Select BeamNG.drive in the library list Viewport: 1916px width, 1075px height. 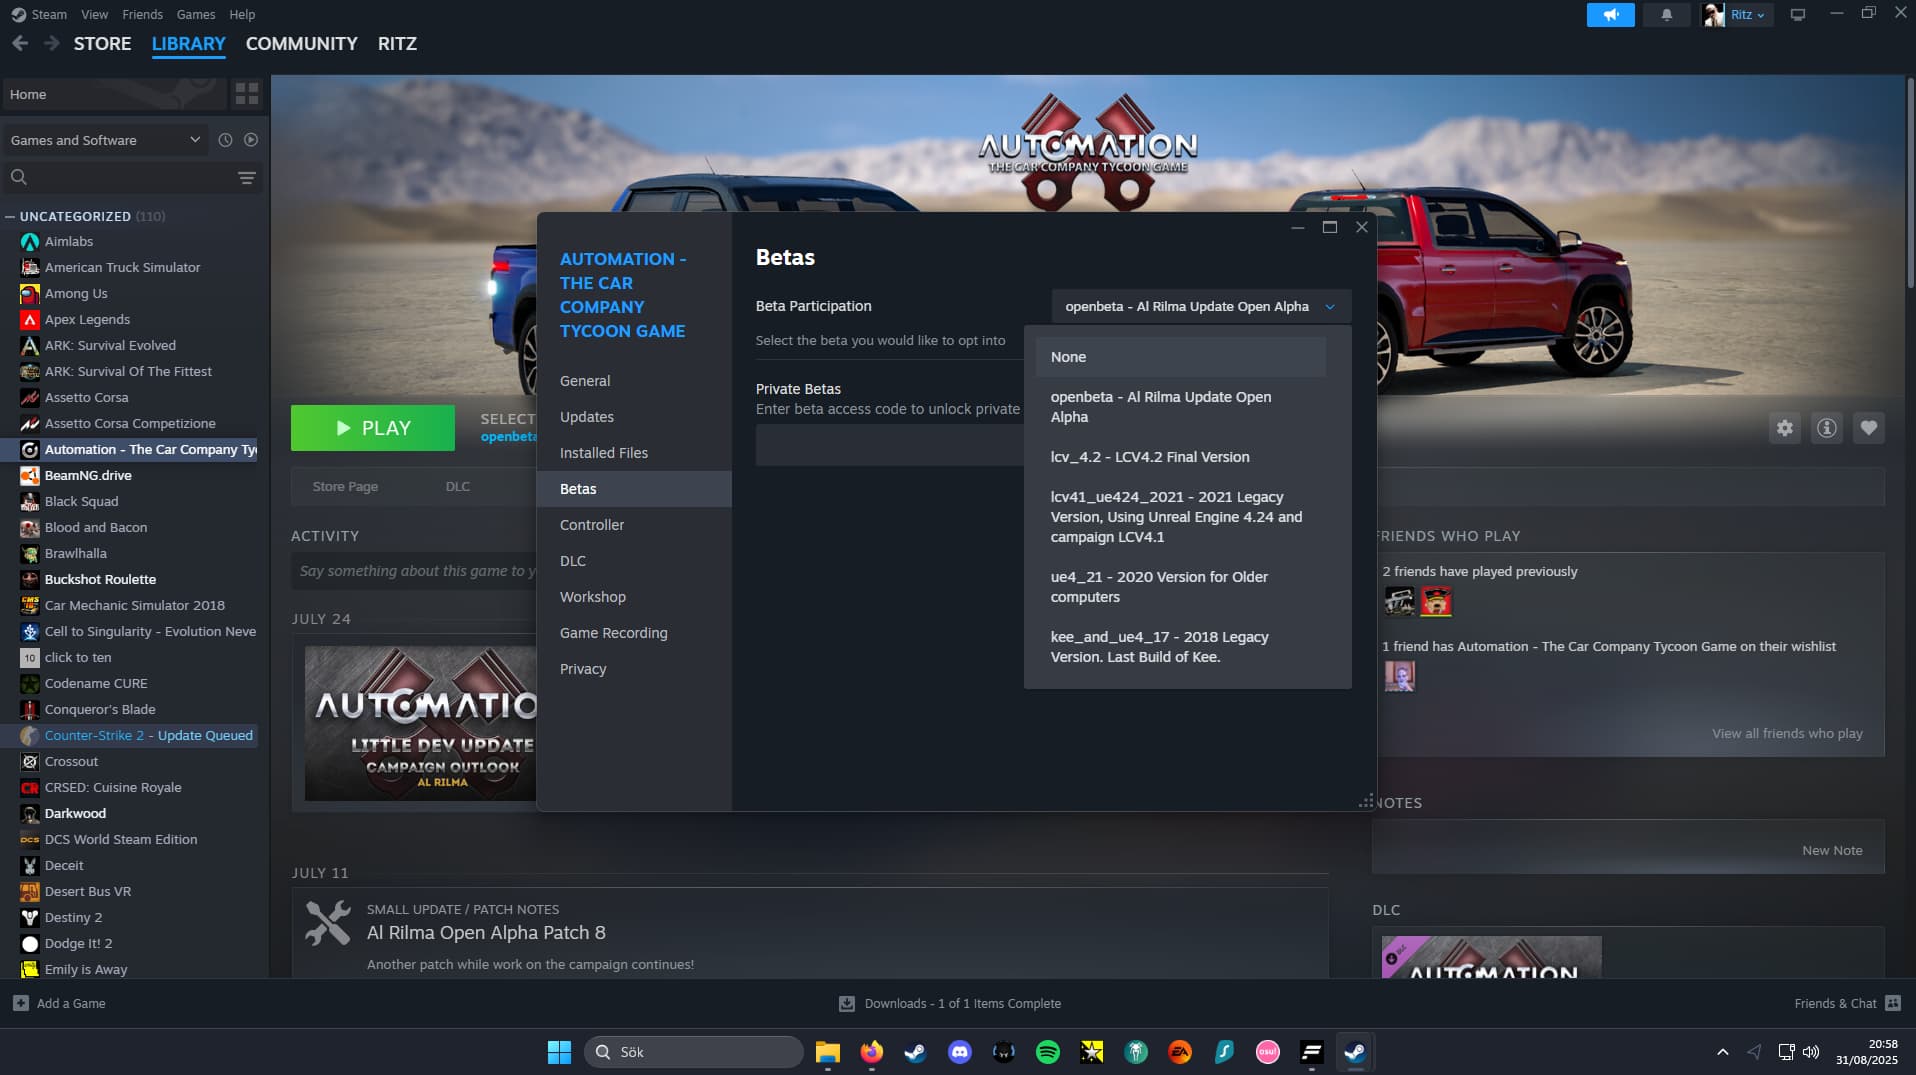pyautogui.click(x=88, y=475)
